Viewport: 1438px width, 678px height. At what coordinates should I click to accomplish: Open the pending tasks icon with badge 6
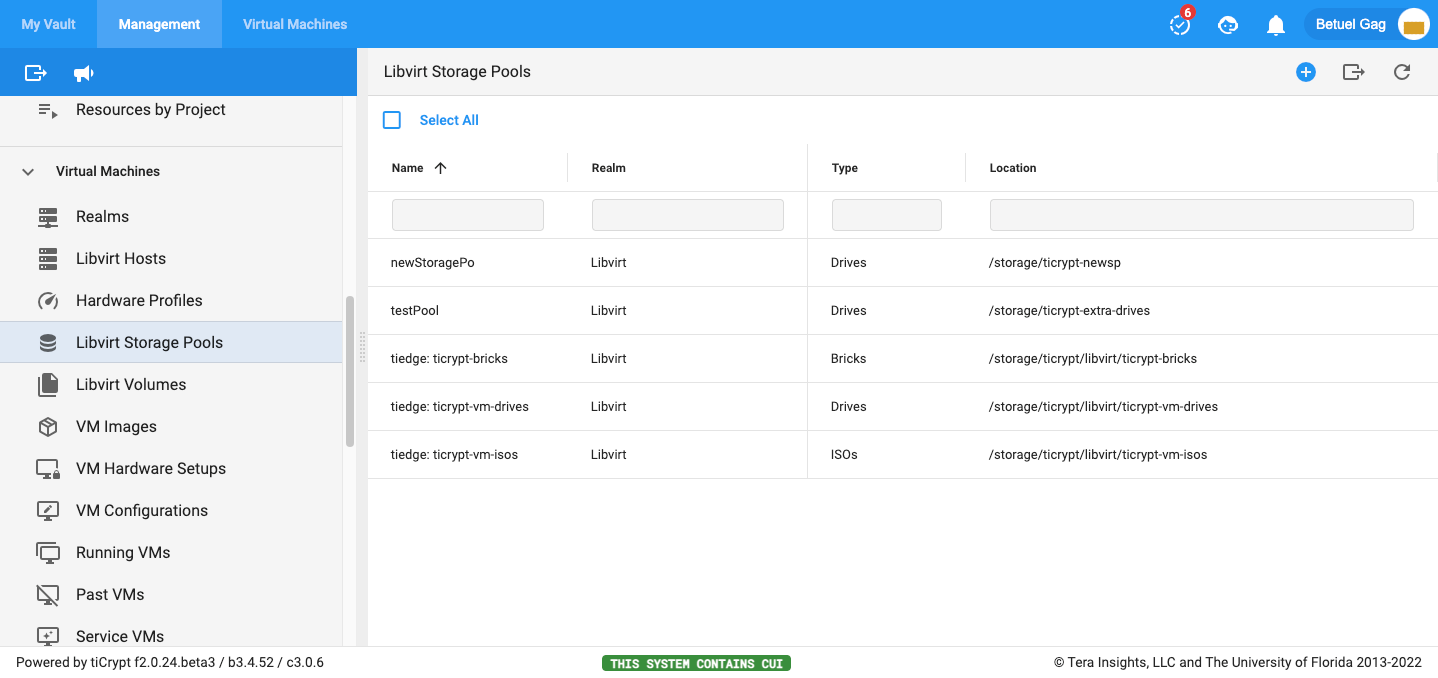[1180, 25]
